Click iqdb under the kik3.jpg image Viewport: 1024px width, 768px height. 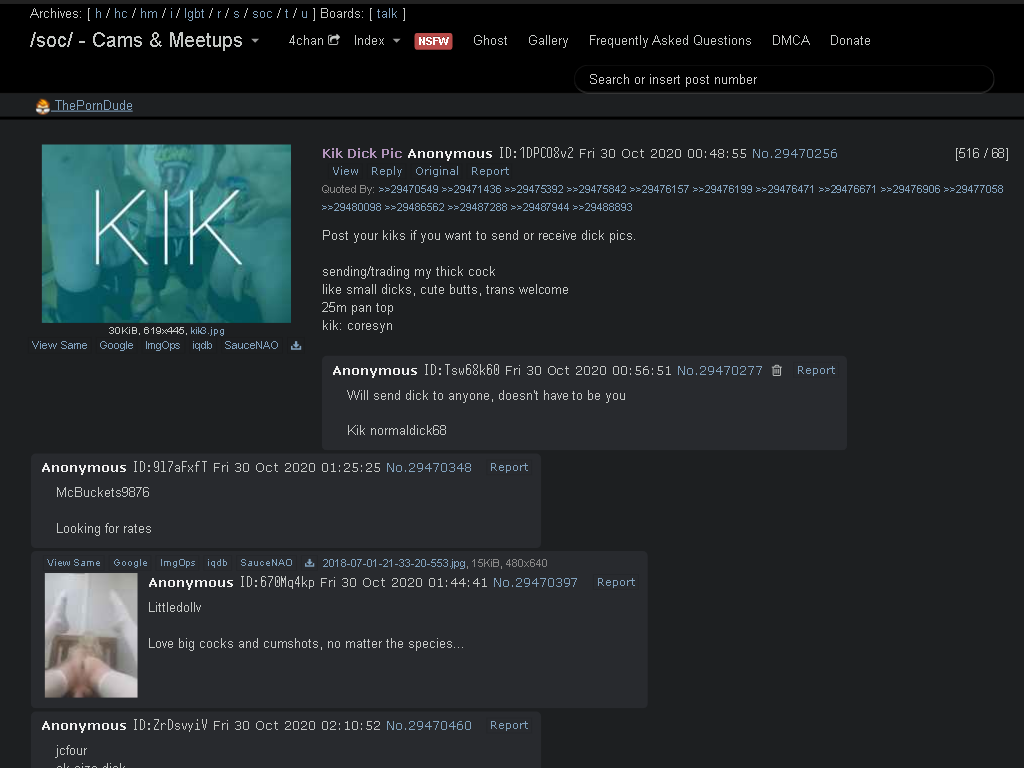click(202, 345)
